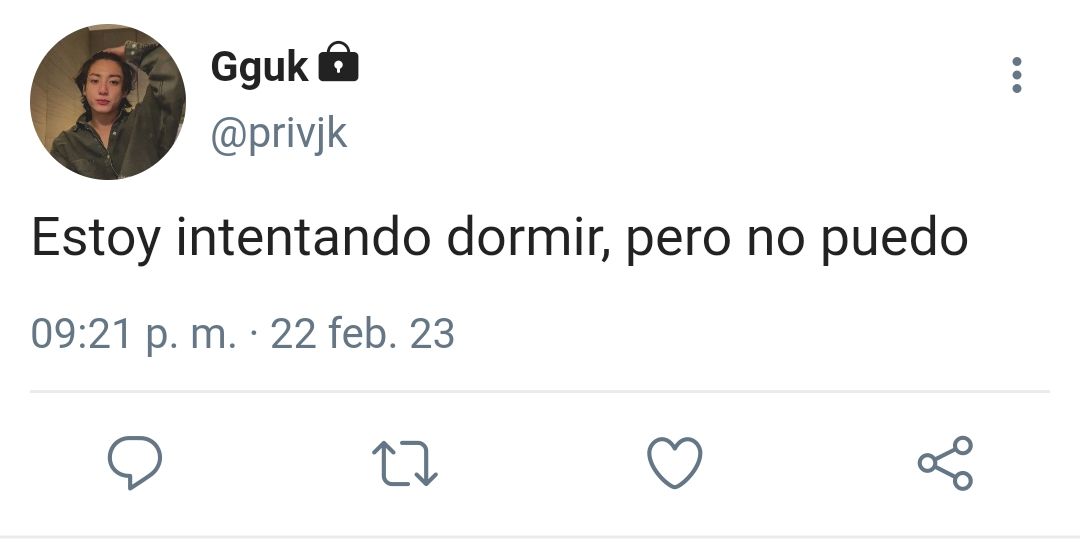Toggle retweet on Gguk's post
This screenshot has width=1080, height=555.
[x=405, y=463]
